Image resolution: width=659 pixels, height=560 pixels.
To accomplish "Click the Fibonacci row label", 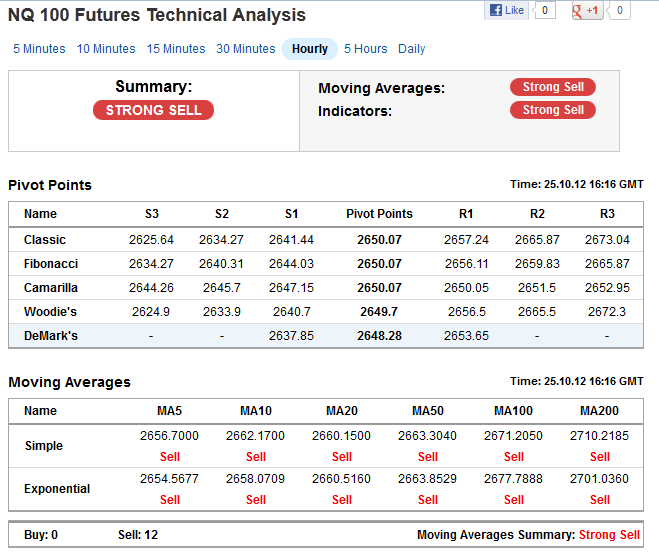I will (51, 264).
